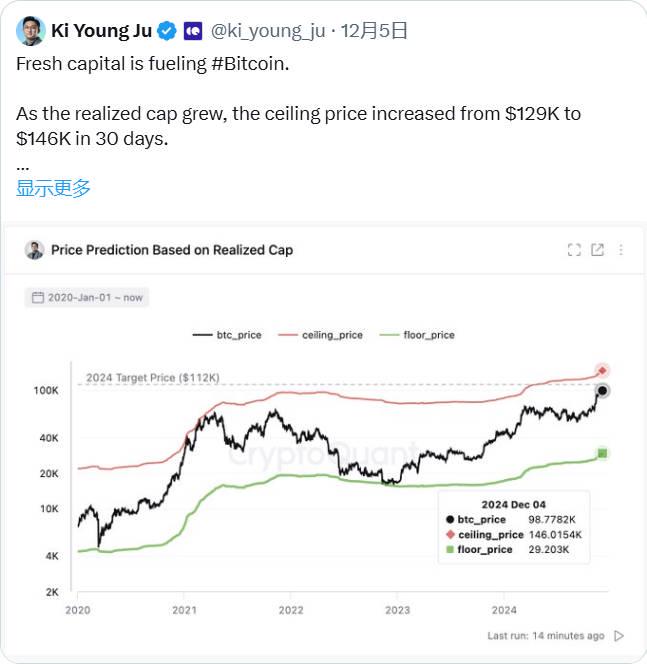
Task: Expand the tweet with 显示更多
Action: (x=53, y=188)
